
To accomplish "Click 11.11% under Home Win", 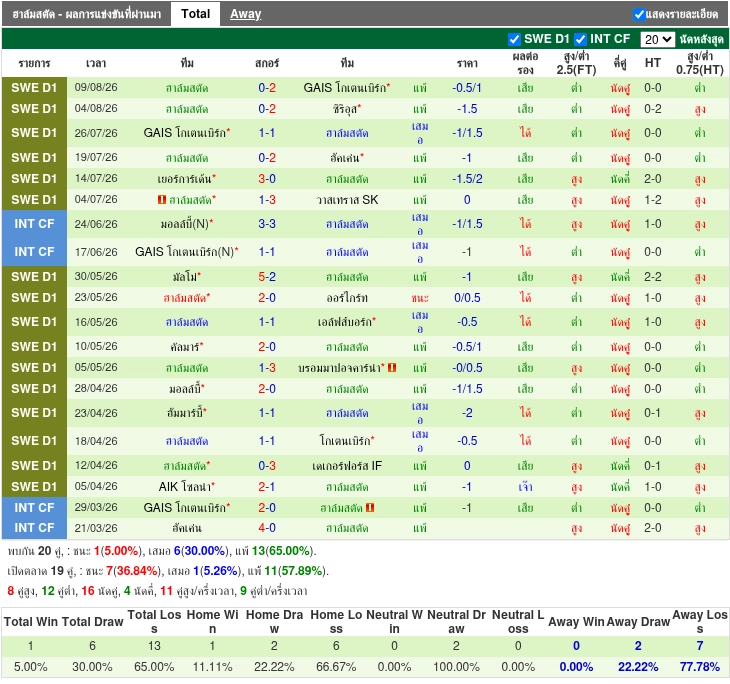I will (x=212, y=667).
